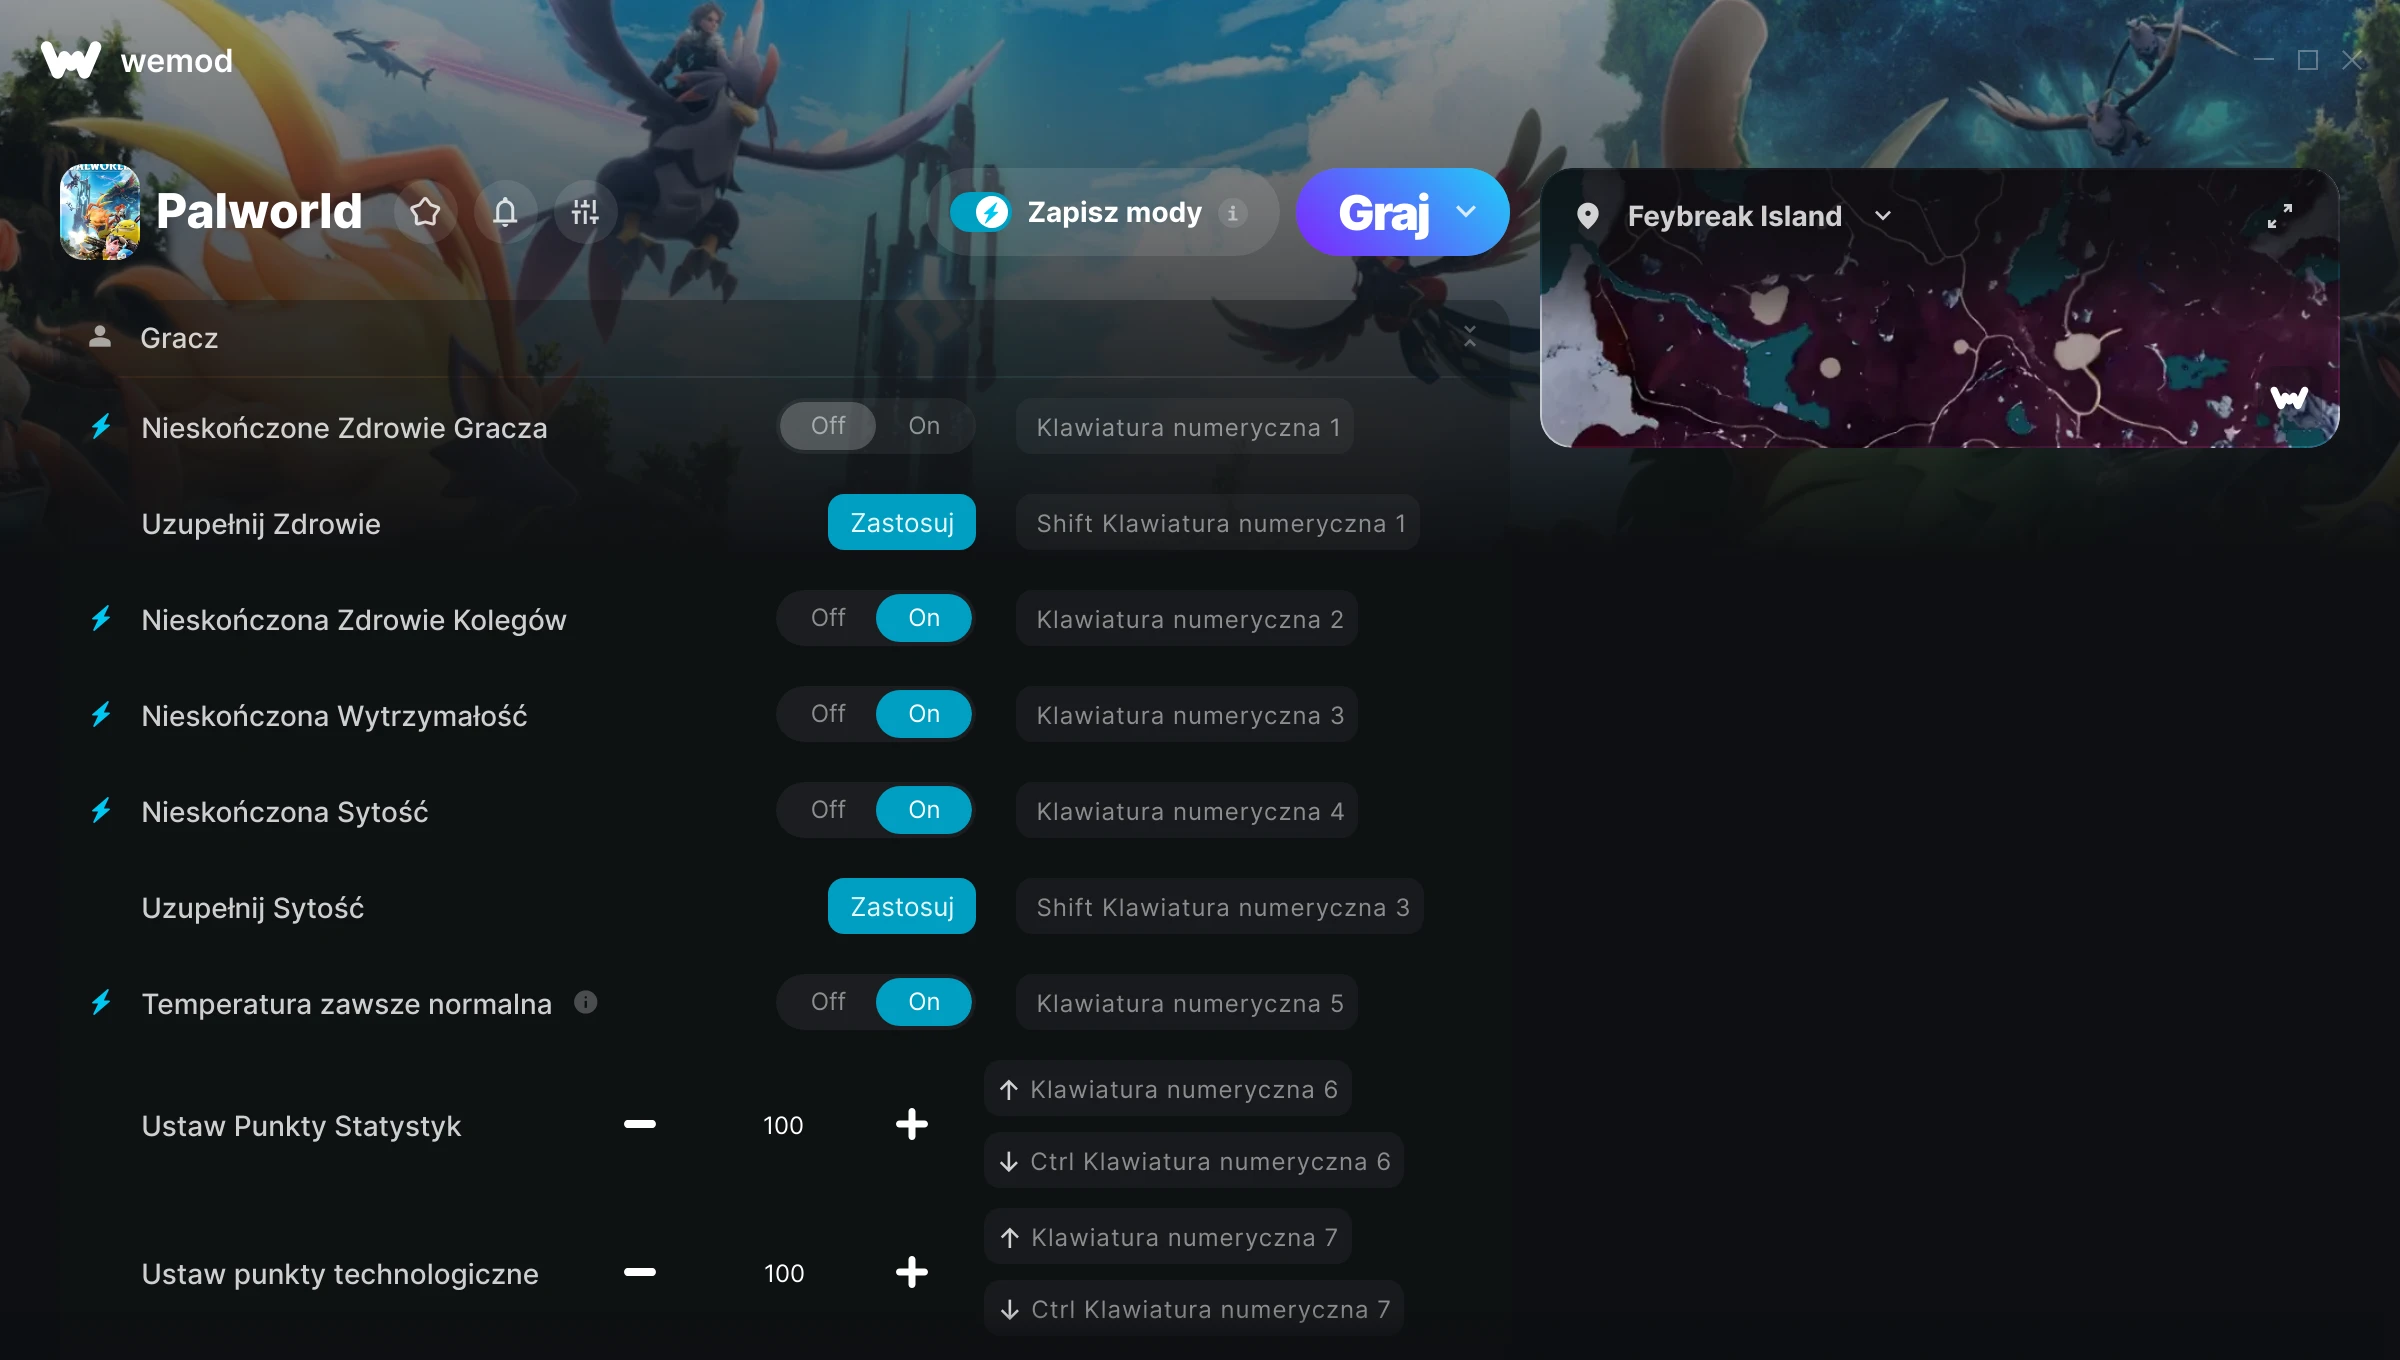
Task: Expand the Feybreak Island map to fullscreen
Action: tap(2279, 216)
